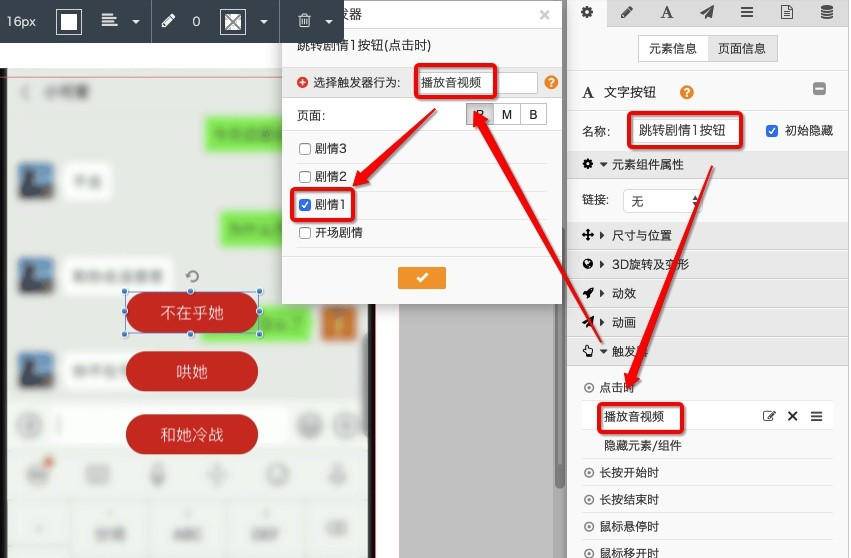The image size is (851, 558).
Task: Open the paper plane animation tab
Action: coord(707,12)
